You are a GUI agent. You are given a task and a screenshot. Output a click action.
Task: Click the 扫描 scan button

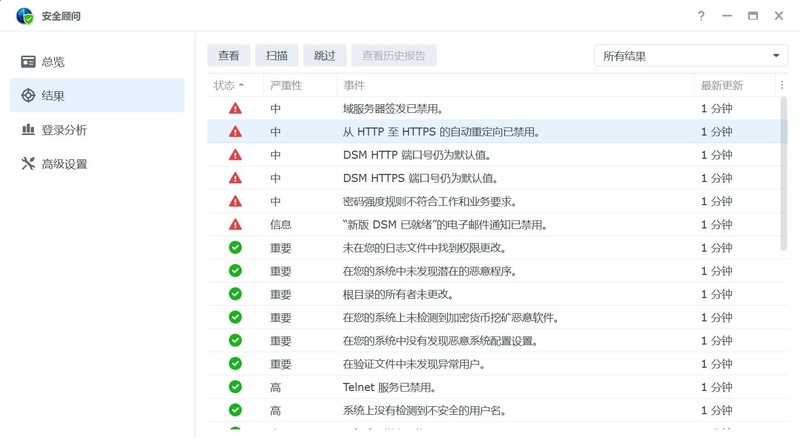point(277,55)
